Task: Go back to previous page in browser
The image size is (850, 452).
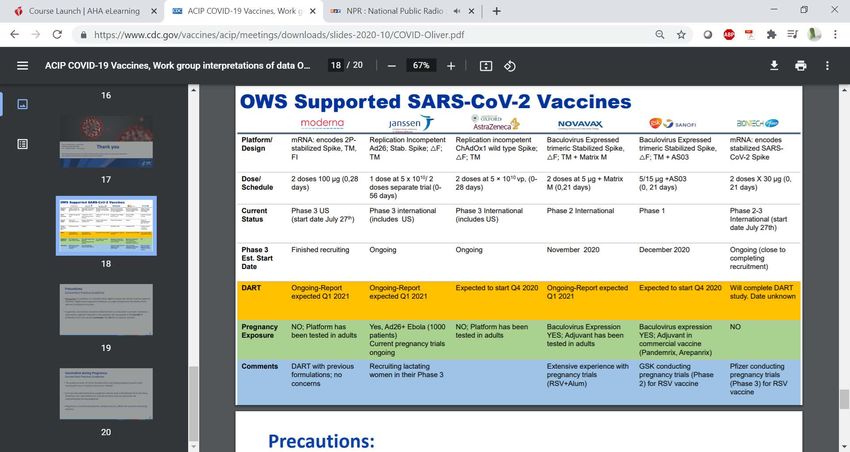Action: coord(15,35)
